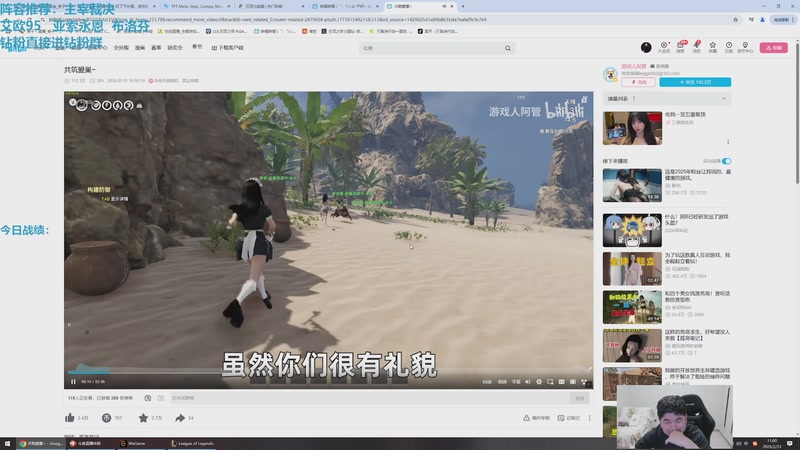This screenshot has width=800, height=450.
Task: Open danmaku settings icon beside toggle
Action: pos(161,398)
